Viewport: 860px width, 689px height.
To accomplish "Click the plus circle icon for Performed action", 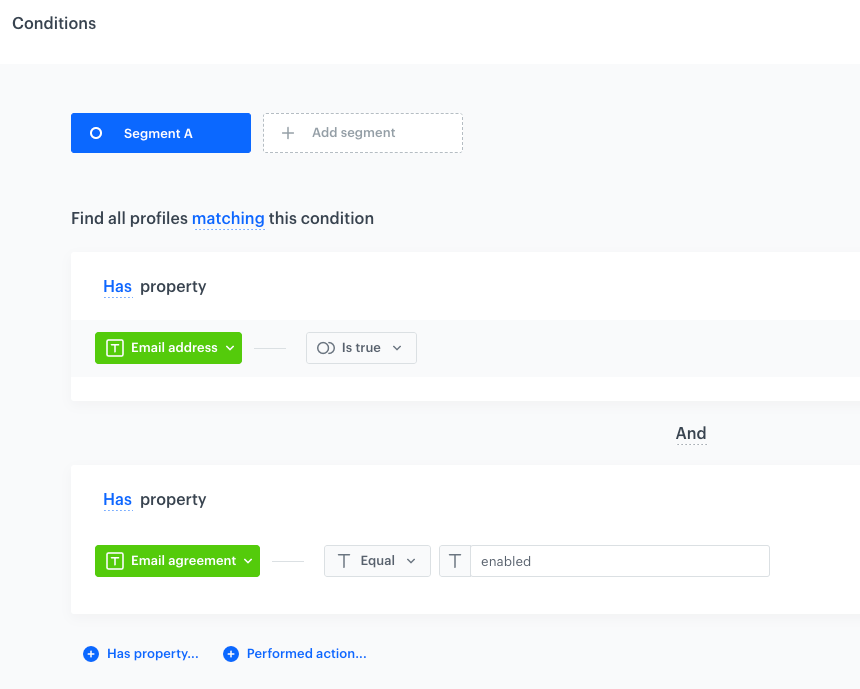I will [231, 654].
